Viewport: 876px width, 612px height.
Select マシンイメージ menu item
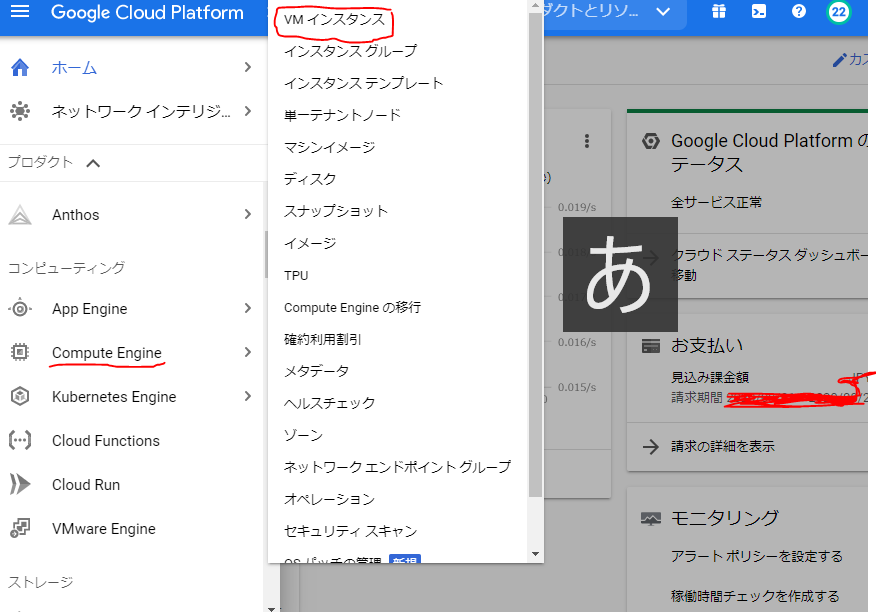(x=330, y=147)
